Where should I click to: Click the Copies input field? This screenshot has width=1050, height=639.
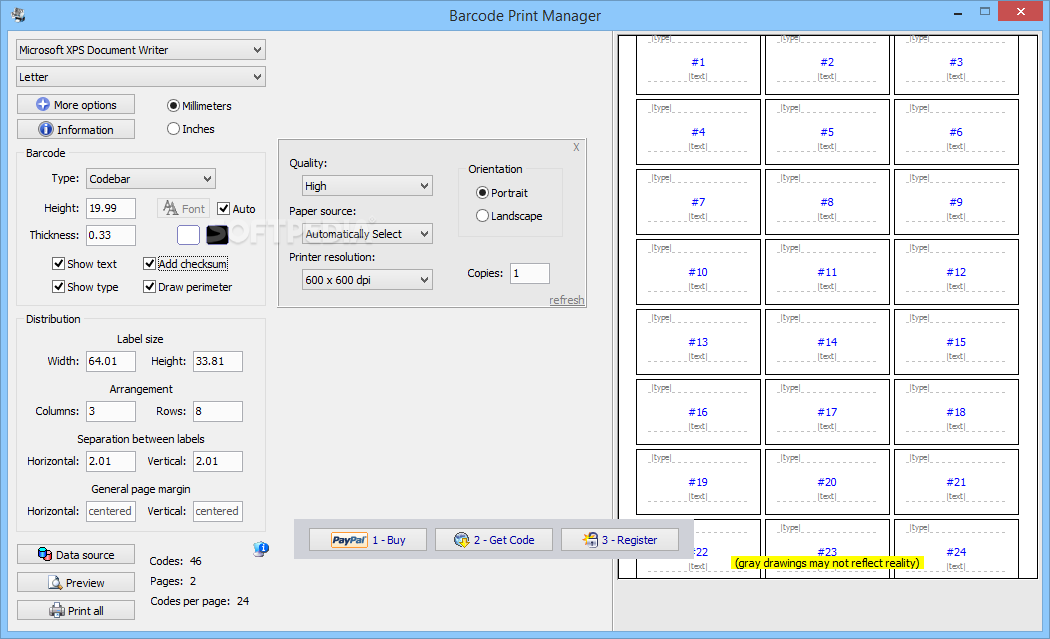click(x=530, y=273)
